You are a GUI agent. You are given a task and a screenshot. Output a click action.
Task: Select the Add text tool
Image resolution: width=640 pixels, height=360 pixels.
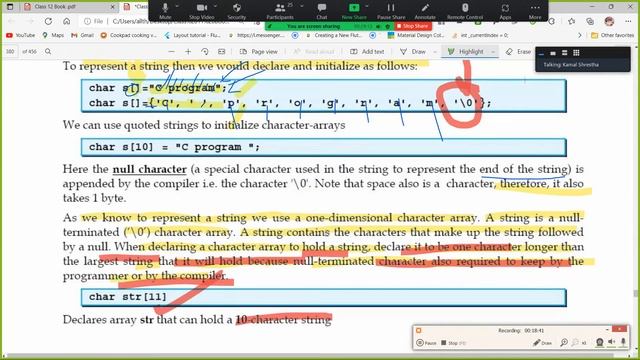[x=367, y=51]
